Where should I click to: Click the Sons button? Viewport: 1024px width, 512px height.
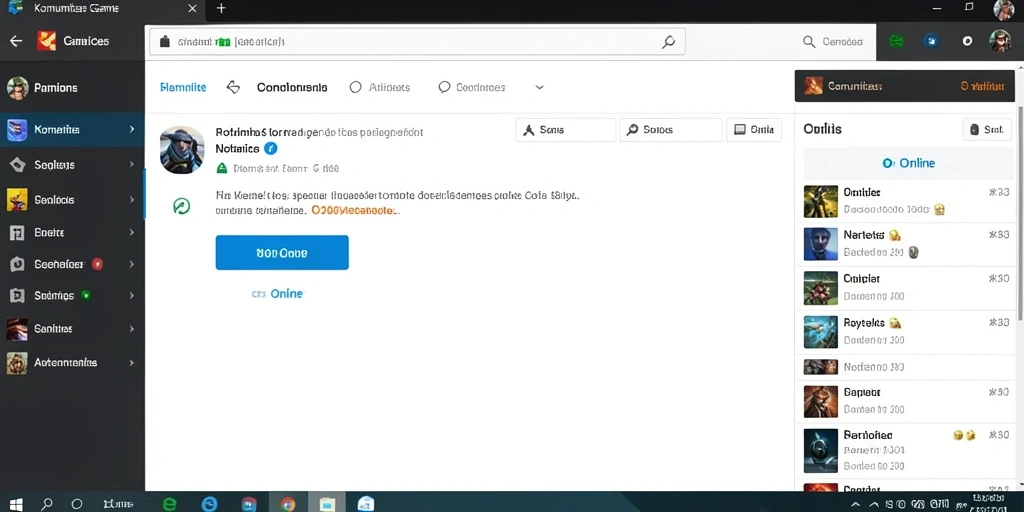pos(566,130)
